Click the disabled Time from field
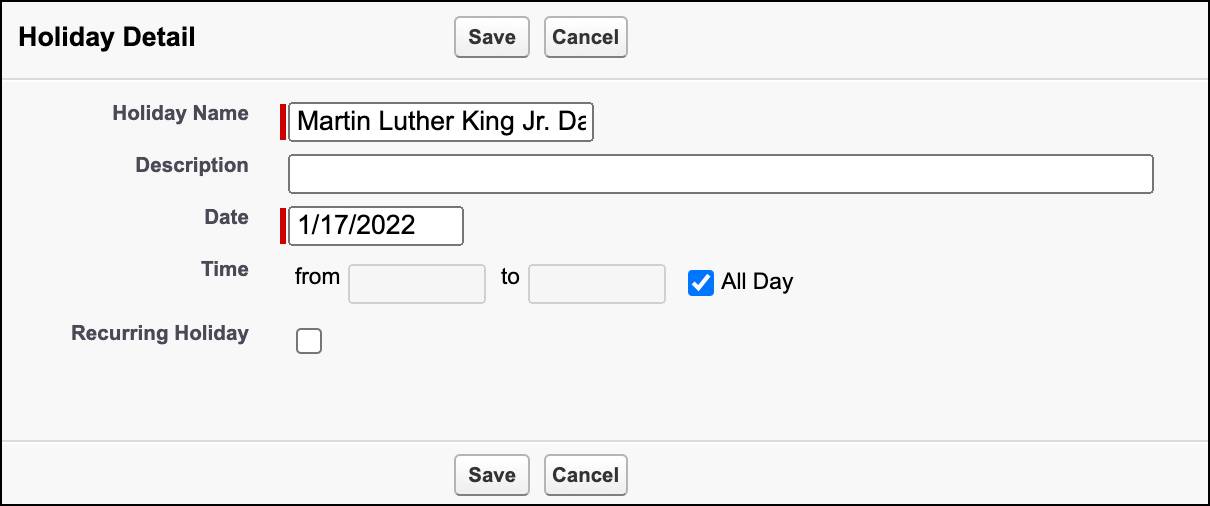Screen dimensions: 1210x506 (x=417, y=283)
